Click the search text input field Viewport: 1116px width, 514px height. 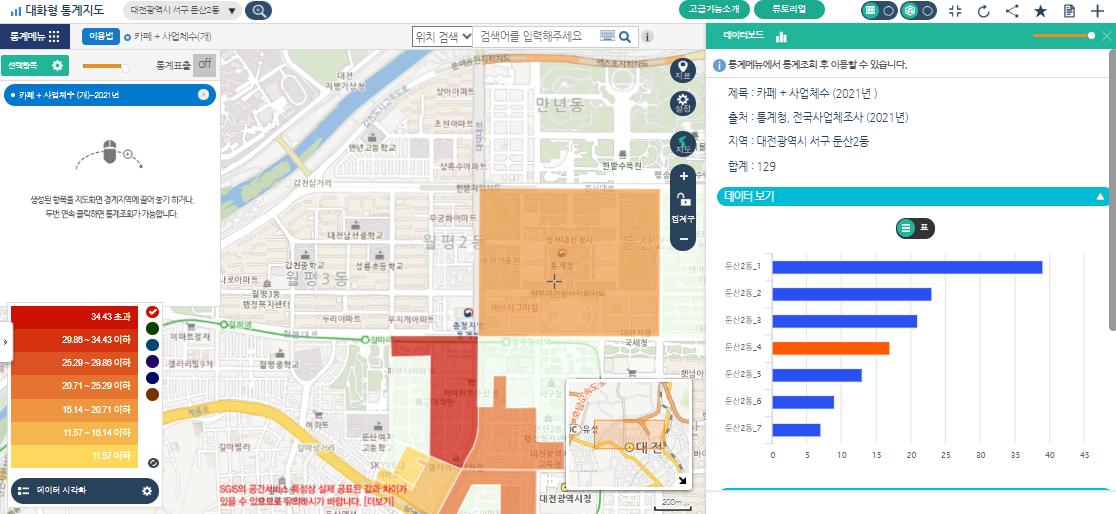tap(537, 36)
